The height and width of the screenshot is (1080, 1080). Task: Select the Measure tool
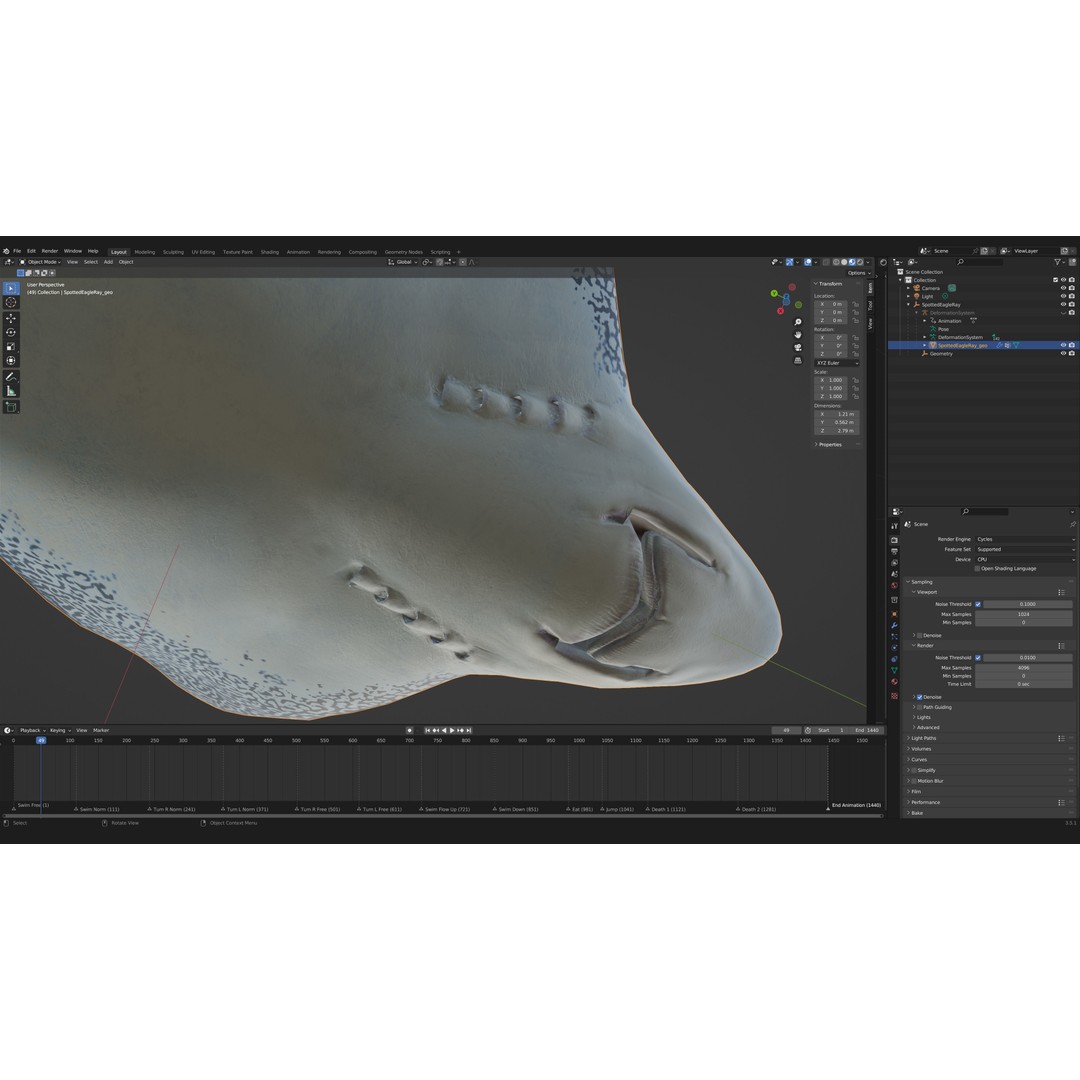11,391
